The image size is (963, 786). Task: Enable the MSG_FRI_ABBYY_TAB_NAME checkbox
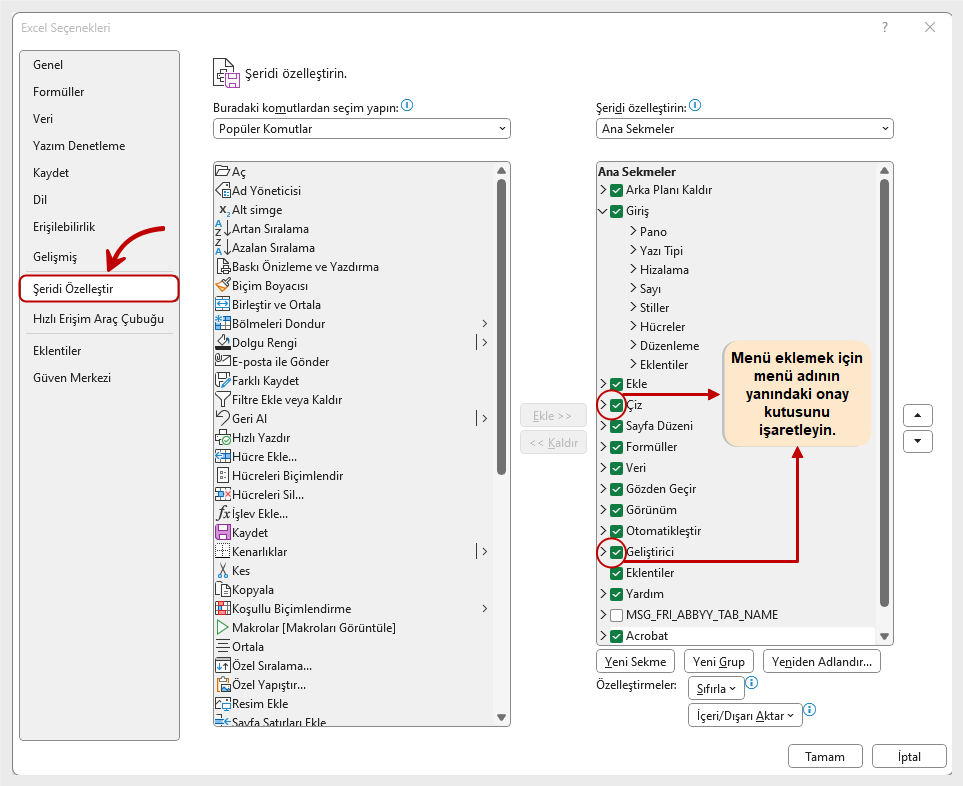(x=617, y=615)
